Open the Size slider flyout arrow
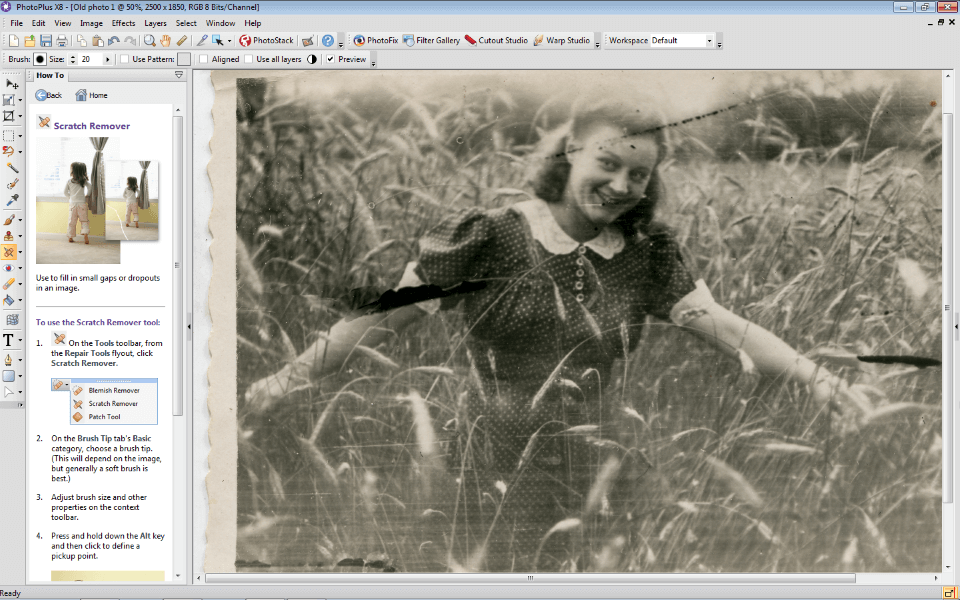 point(108,59)
